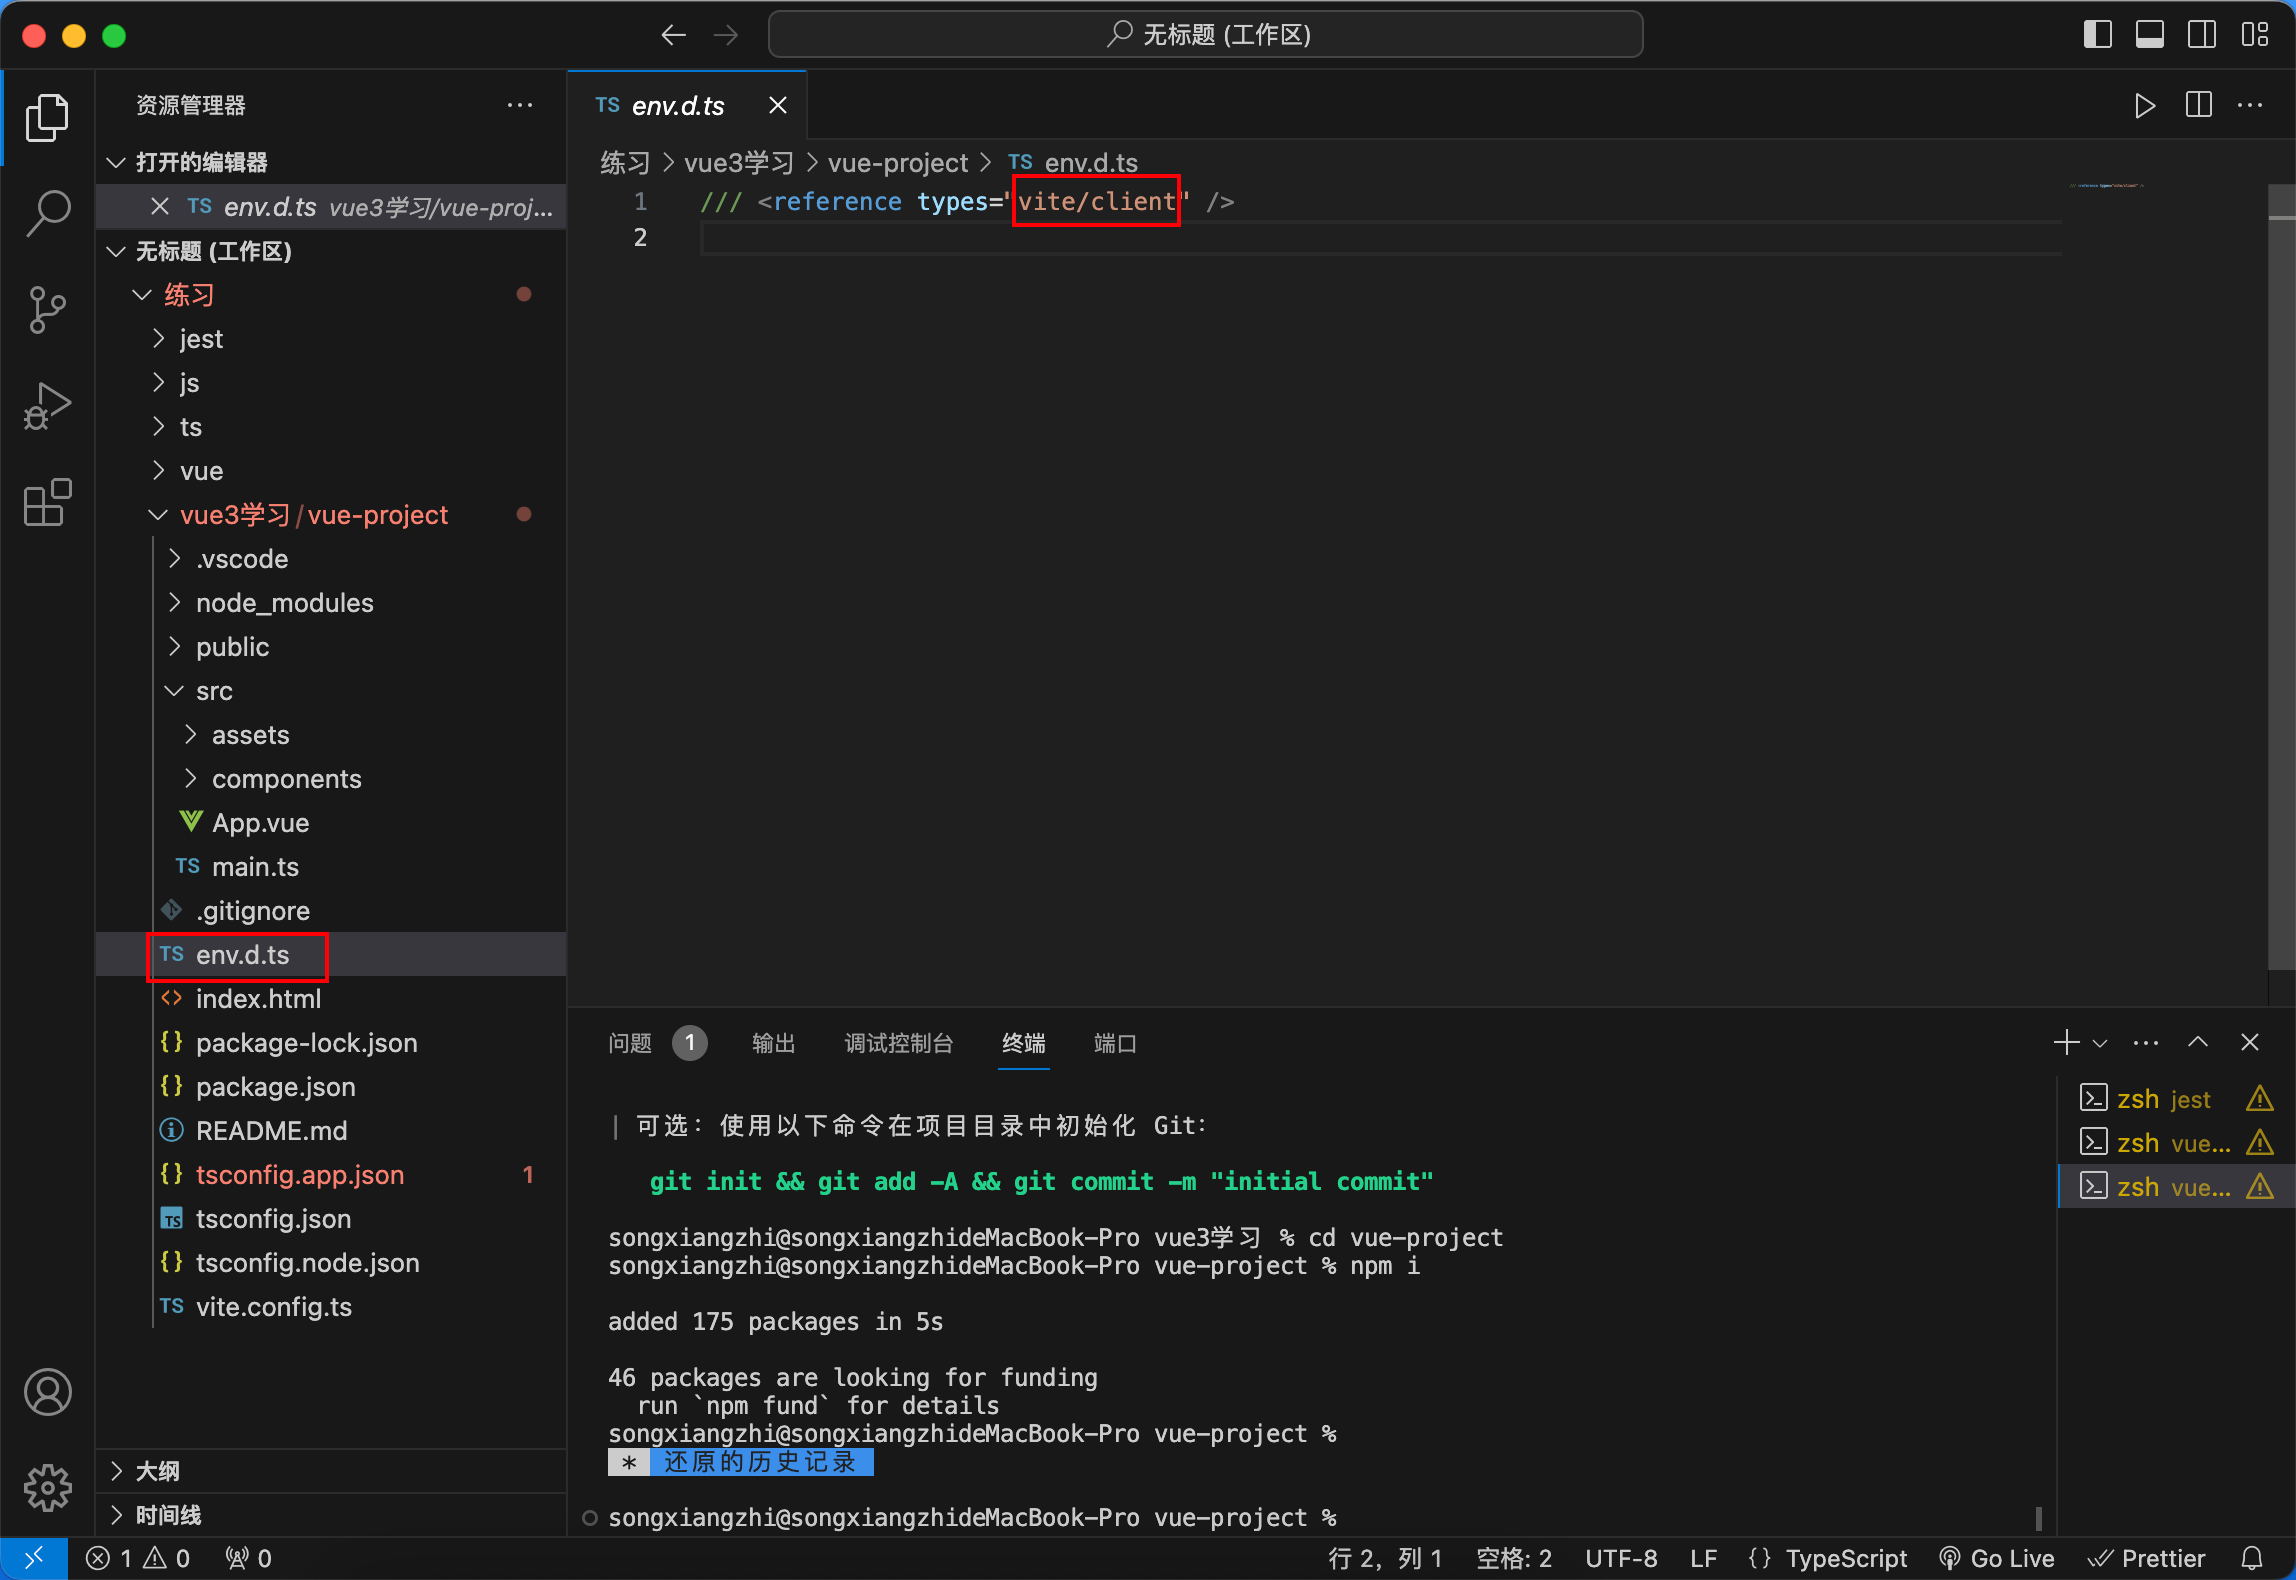Open the Run and Debug view
The width and height of the screenshot is (2296, 1580).
46,405
